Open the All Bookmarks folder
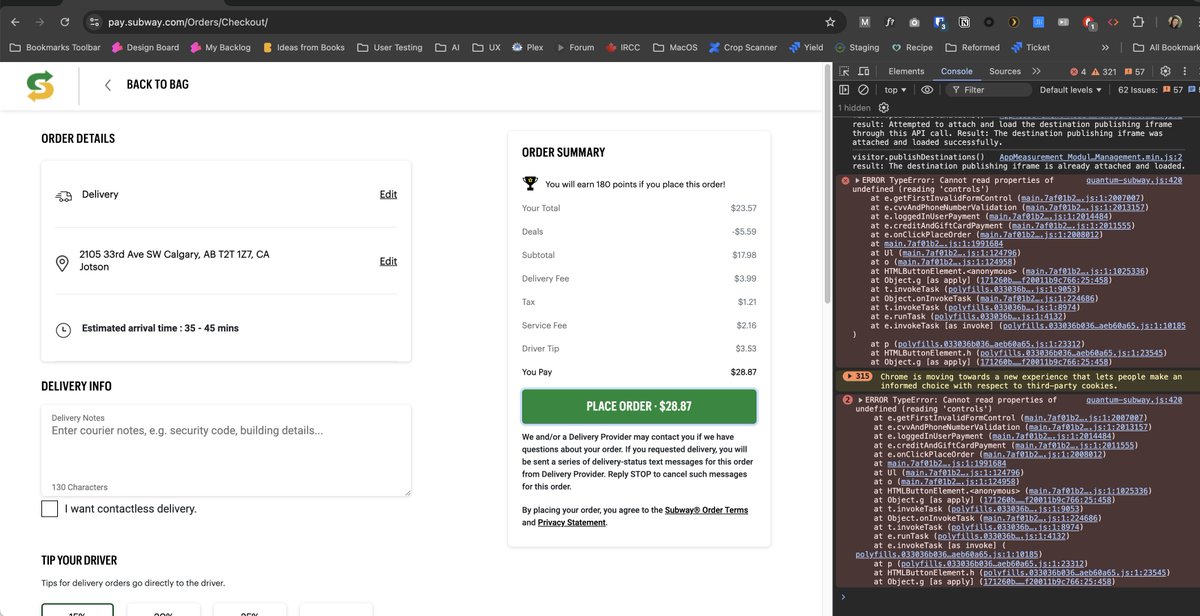The height and width of the screenshot is (616, 1200). 1165,47
